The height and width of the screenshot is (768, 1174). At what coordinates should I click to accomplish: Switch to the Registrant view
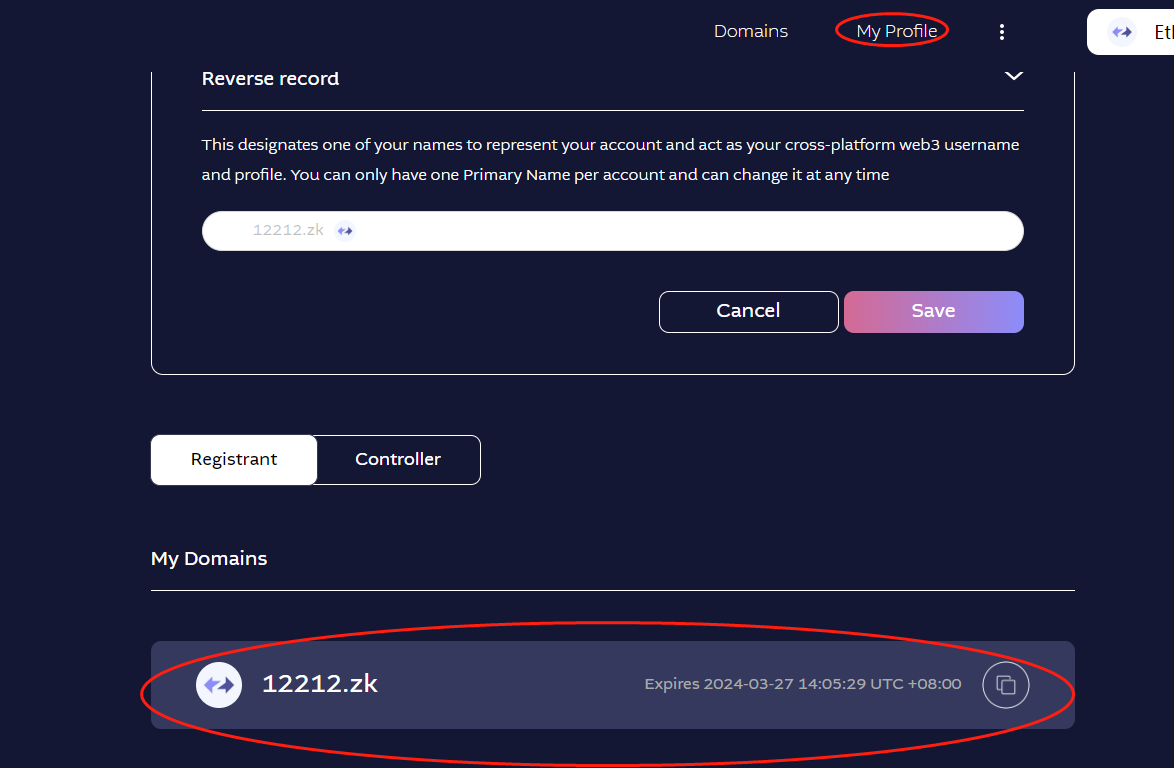point(234,460)
